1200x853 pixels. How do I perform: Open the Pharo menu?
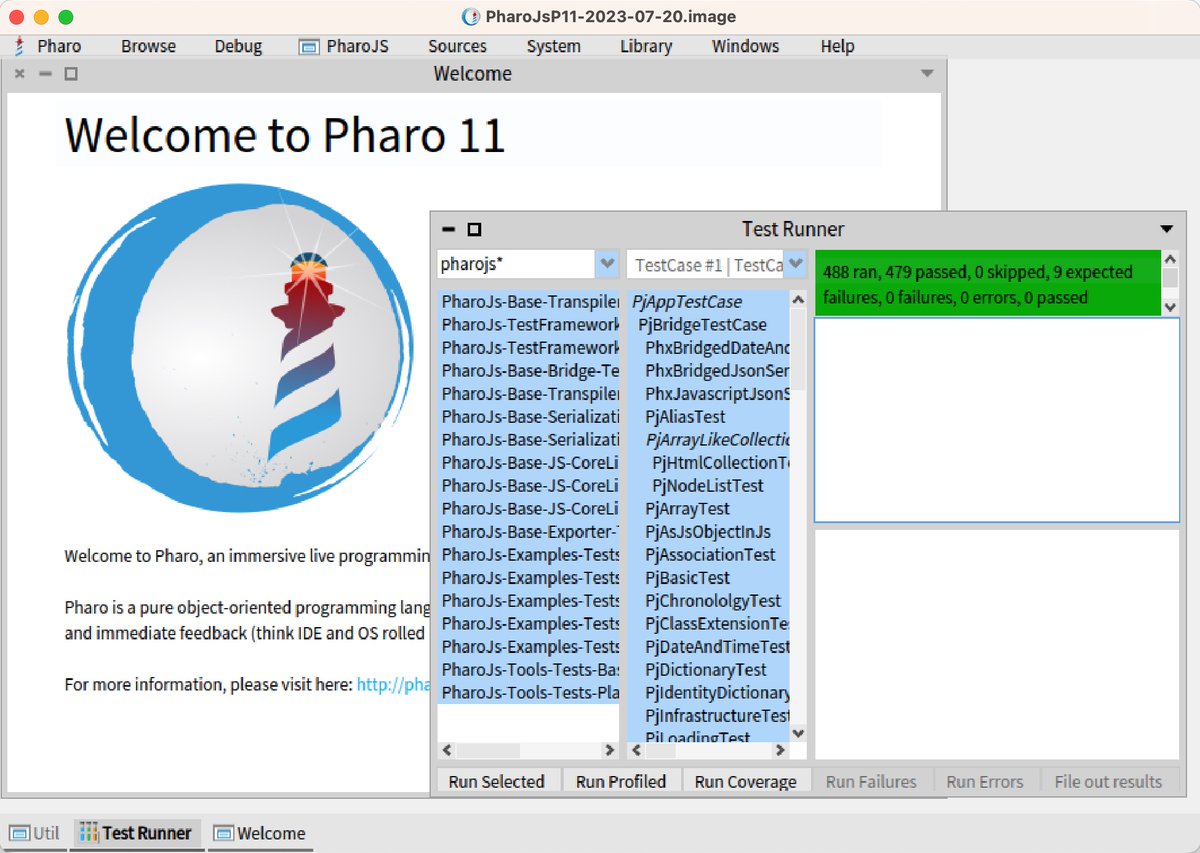click(59, 46)
